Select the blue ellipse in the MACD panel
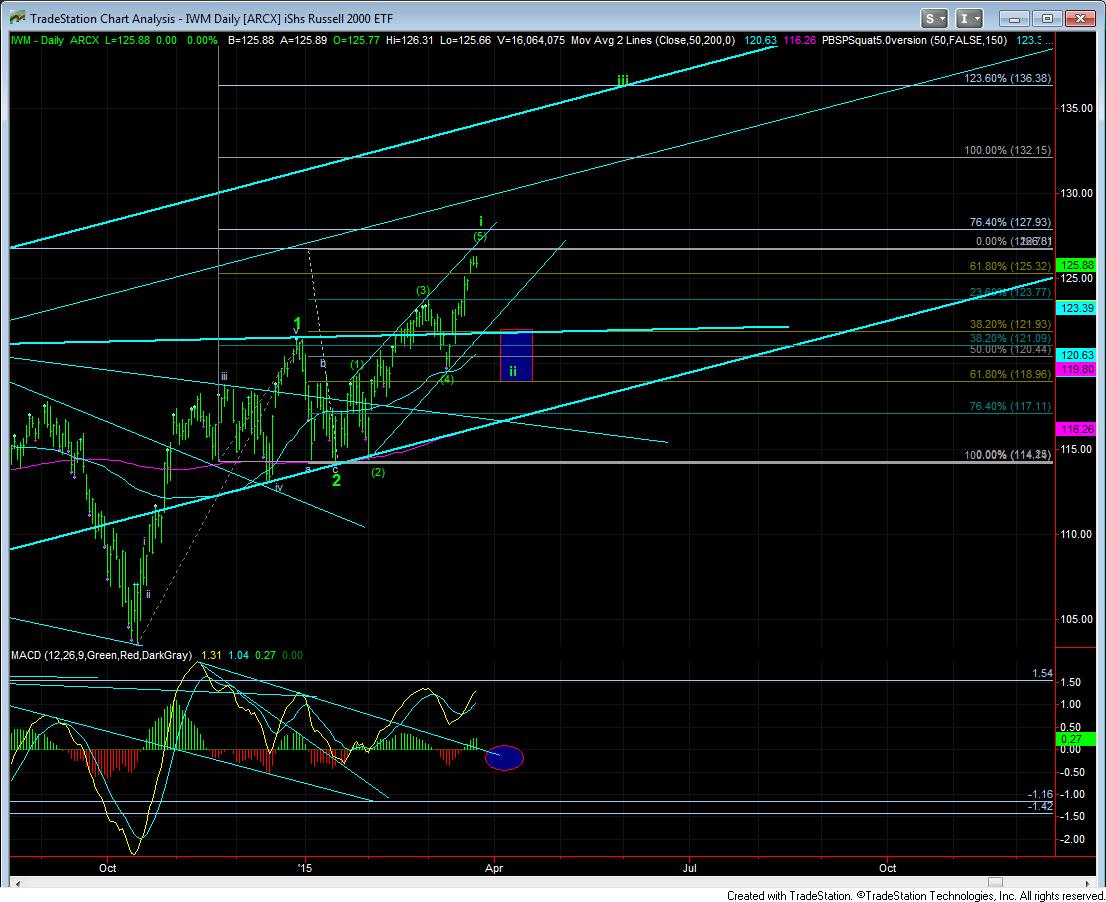 [x=504, y=757]
